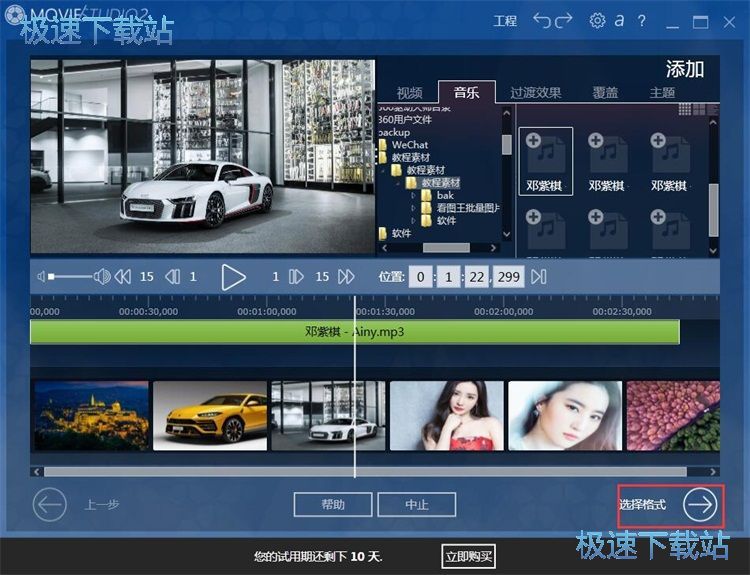The width and height of the screenshot is (750, 575).
Task: Step back 1 frame
Action: coord(172,276)
